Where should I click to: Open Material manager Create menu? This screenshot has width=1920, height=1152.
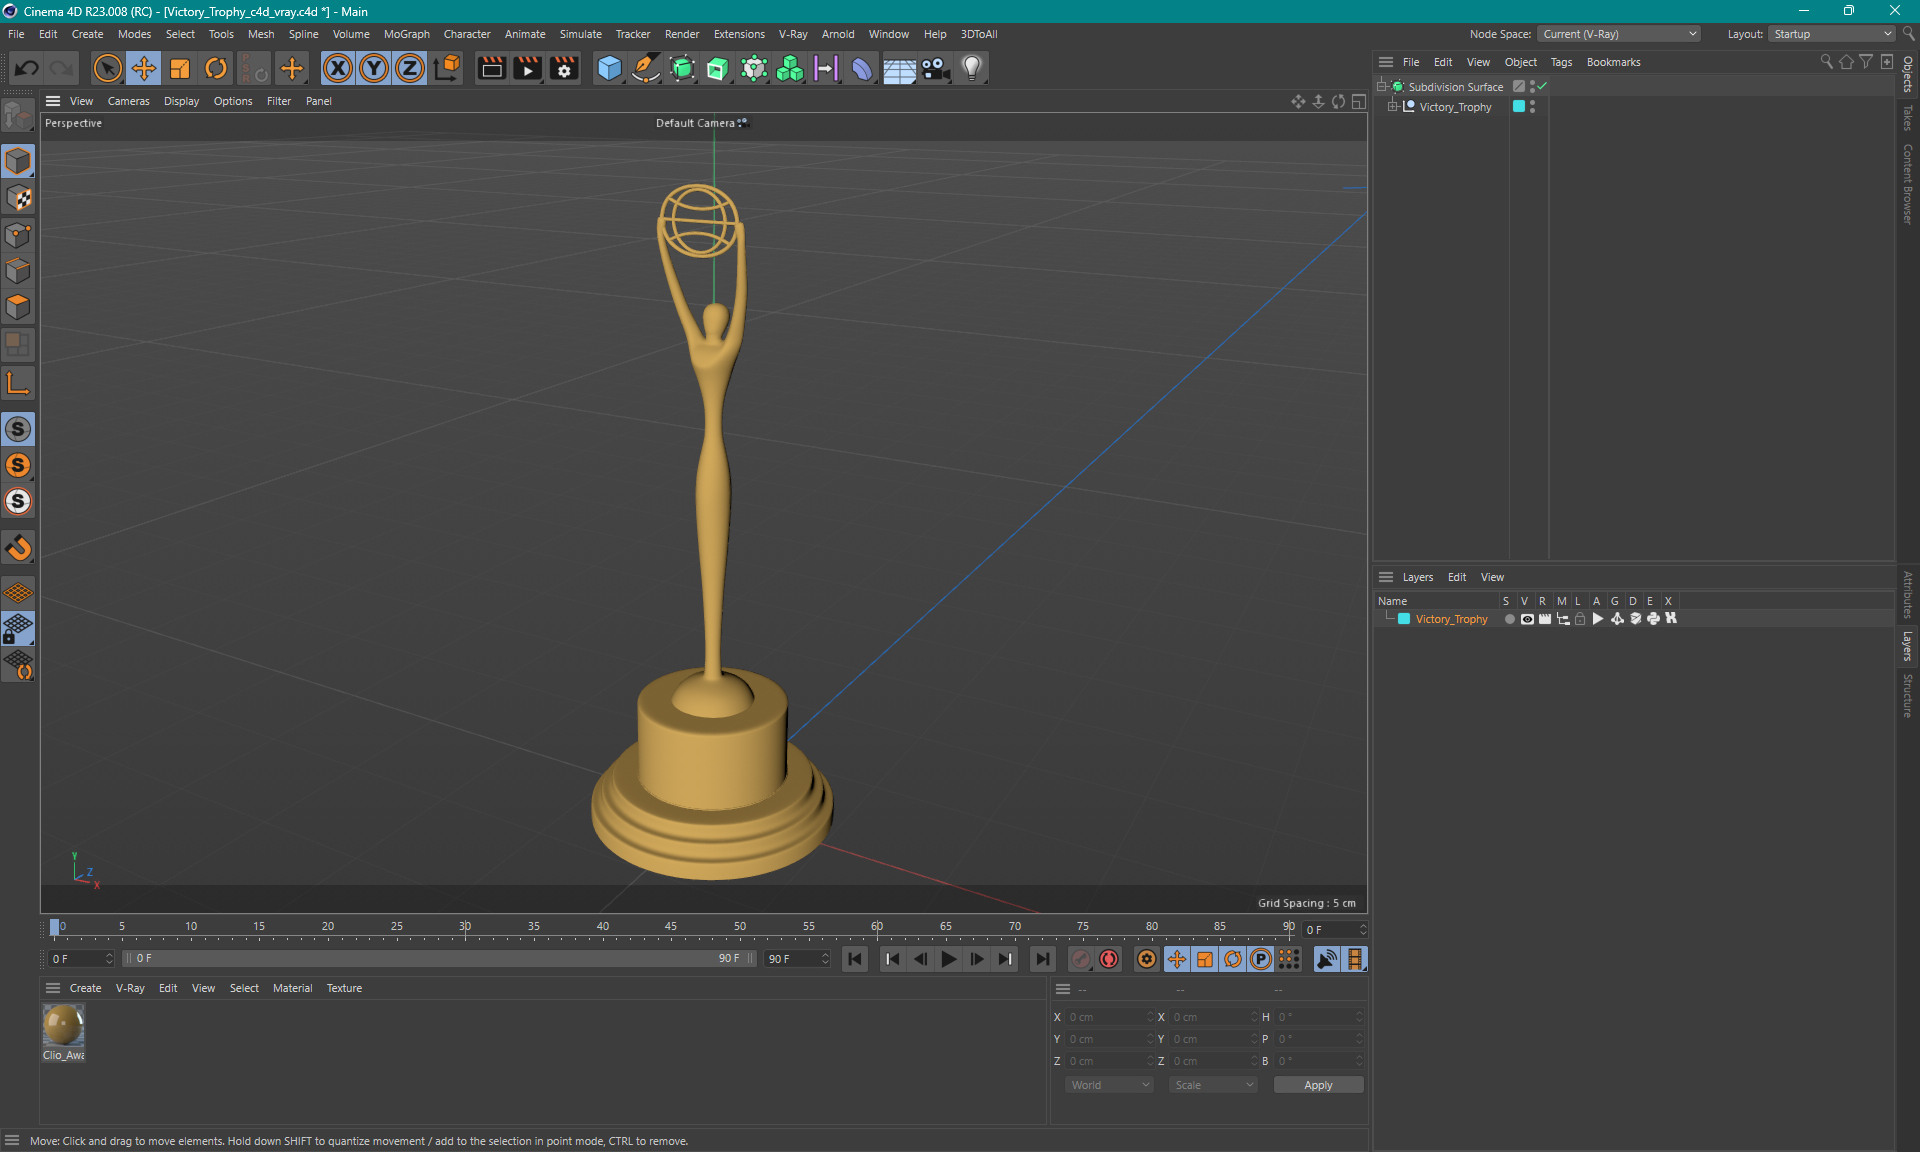[85, 988]
